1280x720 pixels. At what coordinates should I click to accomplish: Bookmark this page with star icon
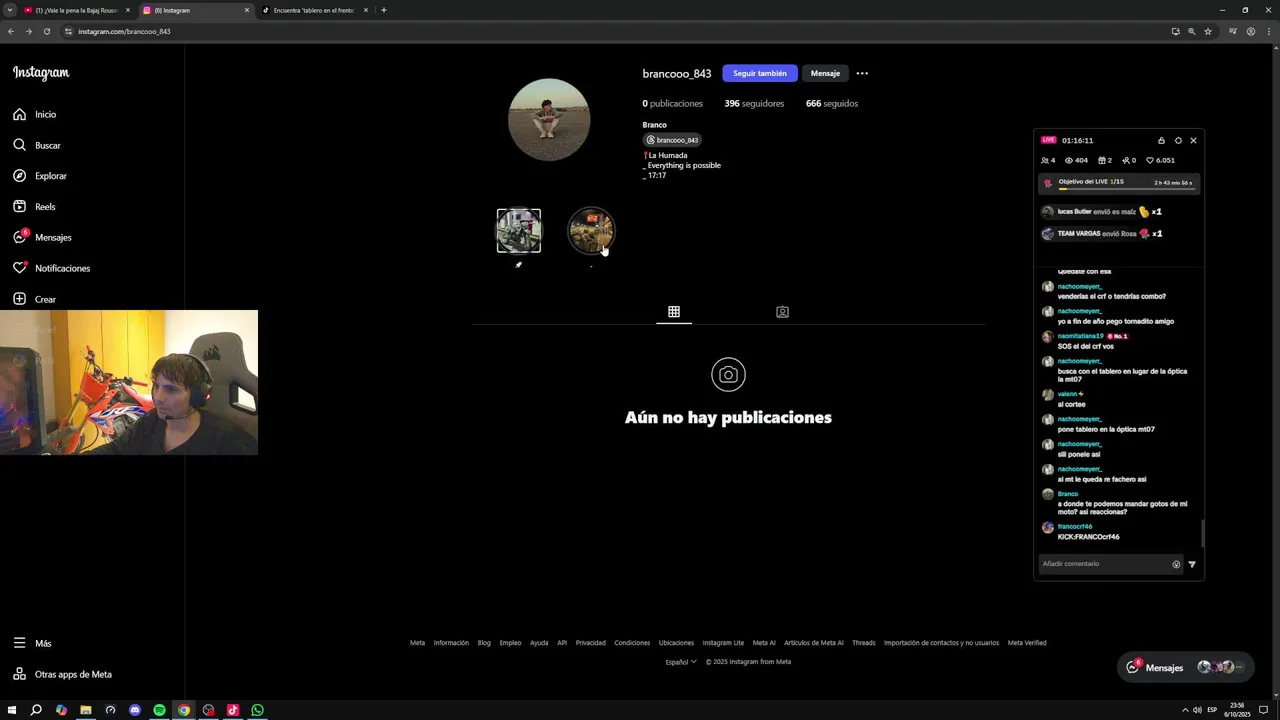pyautogui.click(x=1208, y=31)
